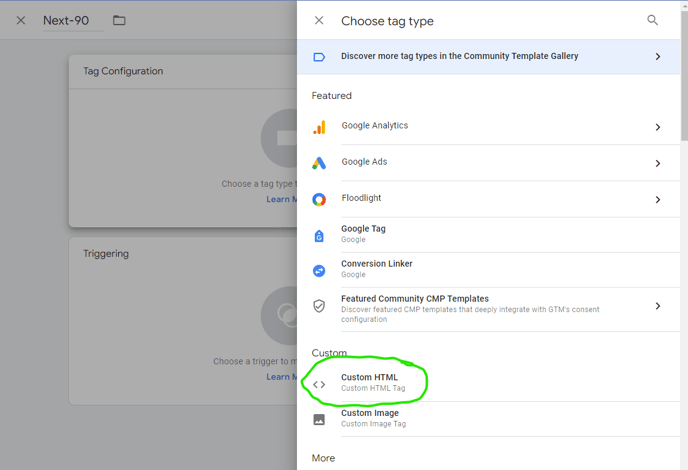Click the Floodlight circular icon
Image resolution: width=688 pixels, height=470 pixels.
pyautogui.click(x=319, y=199)
